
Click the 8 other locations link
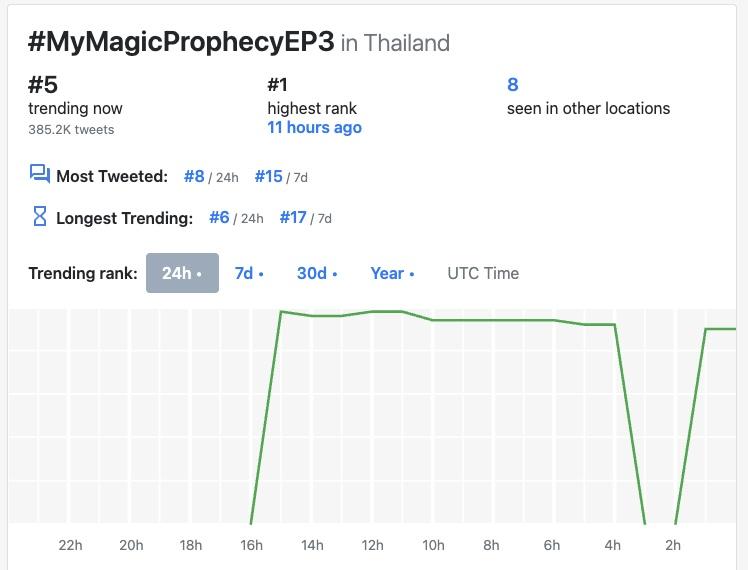pos(513,84)
